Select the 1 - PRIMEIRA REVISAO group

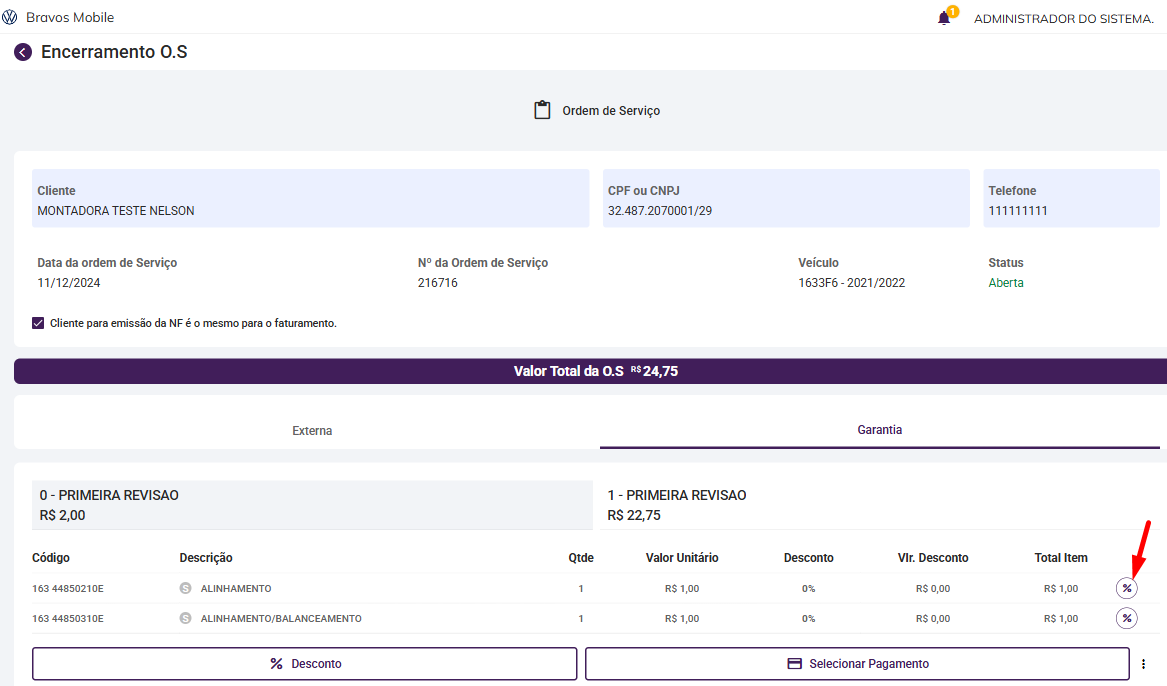(x=880, y=505)
